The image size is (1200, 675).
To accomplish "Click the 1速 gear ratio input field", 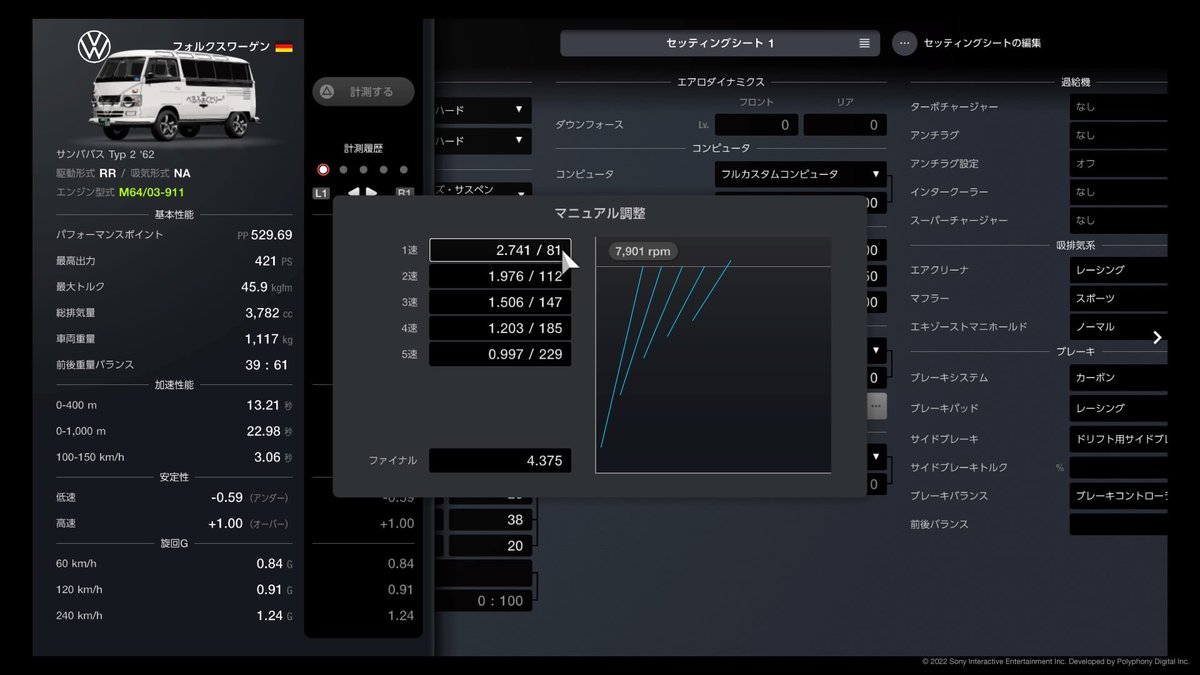I will (500, 251).
